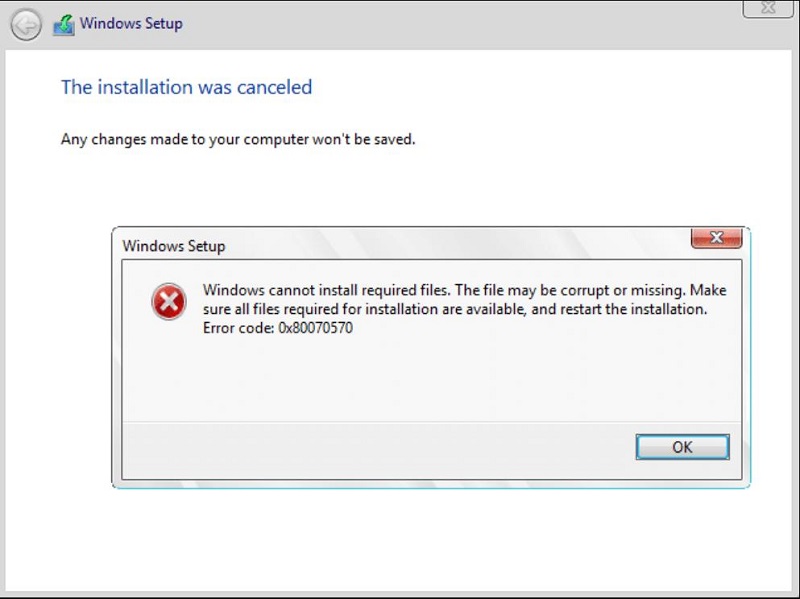Close the main Windows Setup window
800x599 pixels.
[x=768, y=8]
